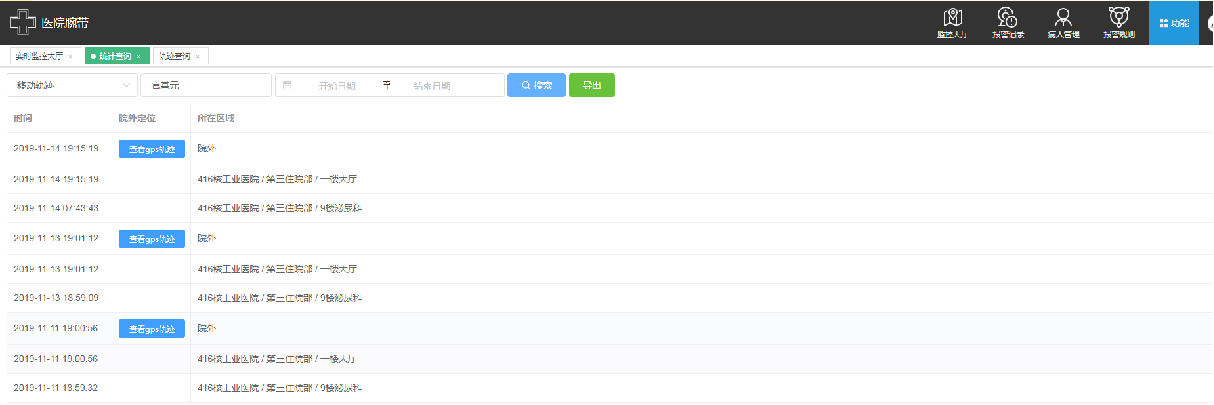Viewport: 1214px width, 405px height.
Task: View GPS track for 2019-11-13 19:01:12 row
Action: [x=151, y=239]
